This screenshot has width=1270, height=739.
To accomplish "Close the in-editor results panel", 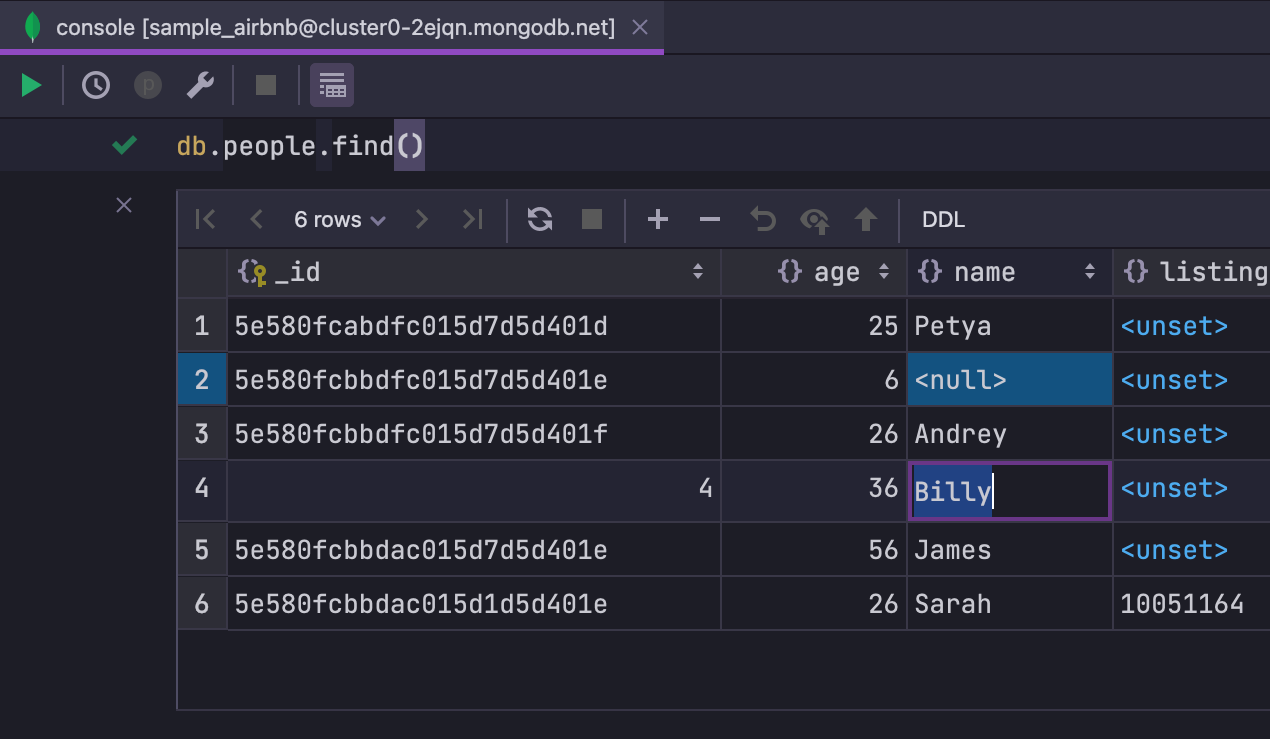I will [x=124, y=205].
